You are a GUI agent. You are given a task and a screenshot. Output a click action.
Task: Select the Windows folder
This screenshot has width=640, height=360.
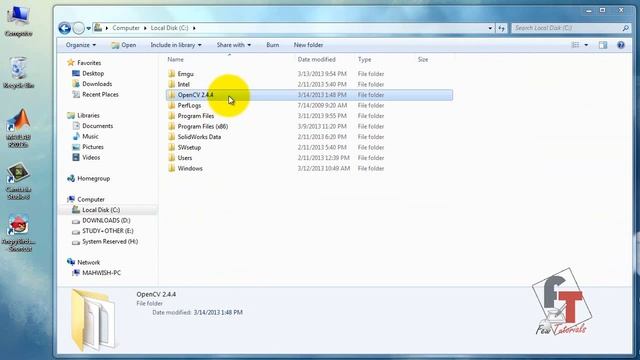(x=190, y=168)
